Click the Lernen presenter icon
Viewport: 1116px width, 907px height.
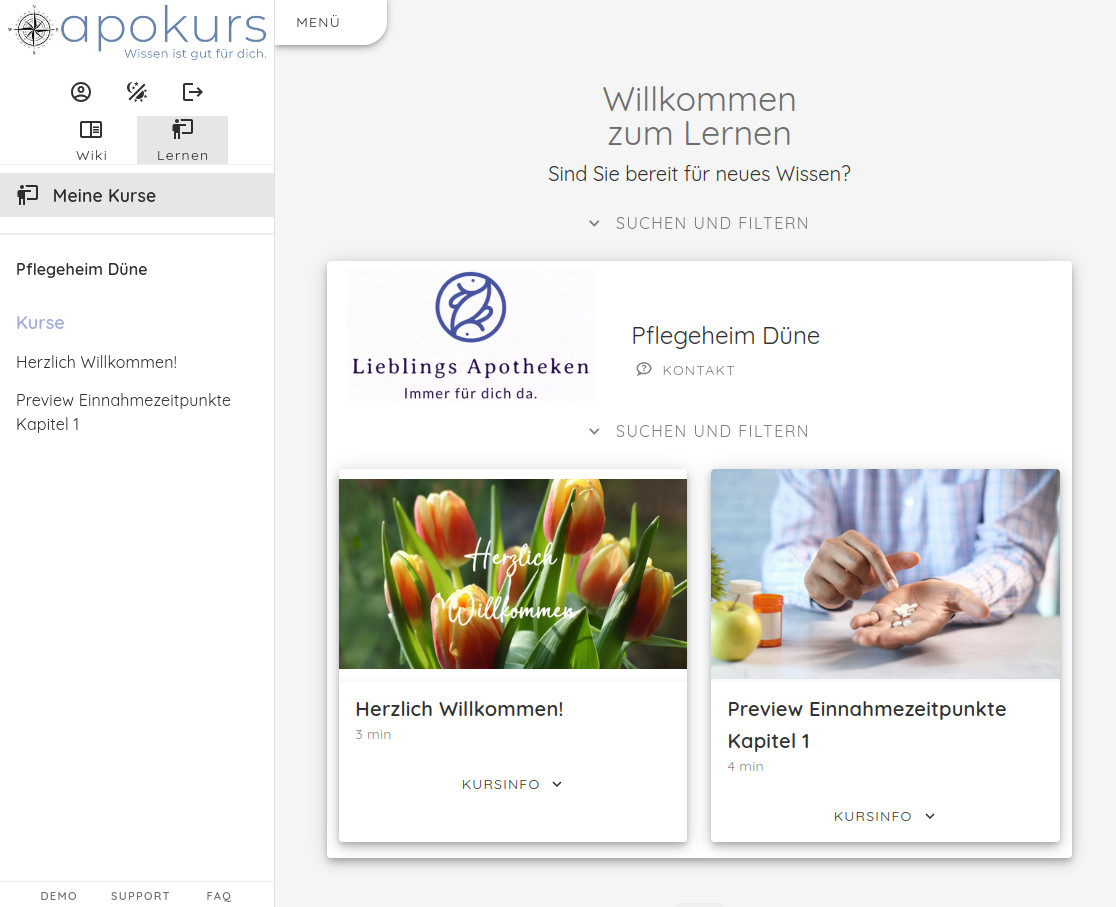182,129
